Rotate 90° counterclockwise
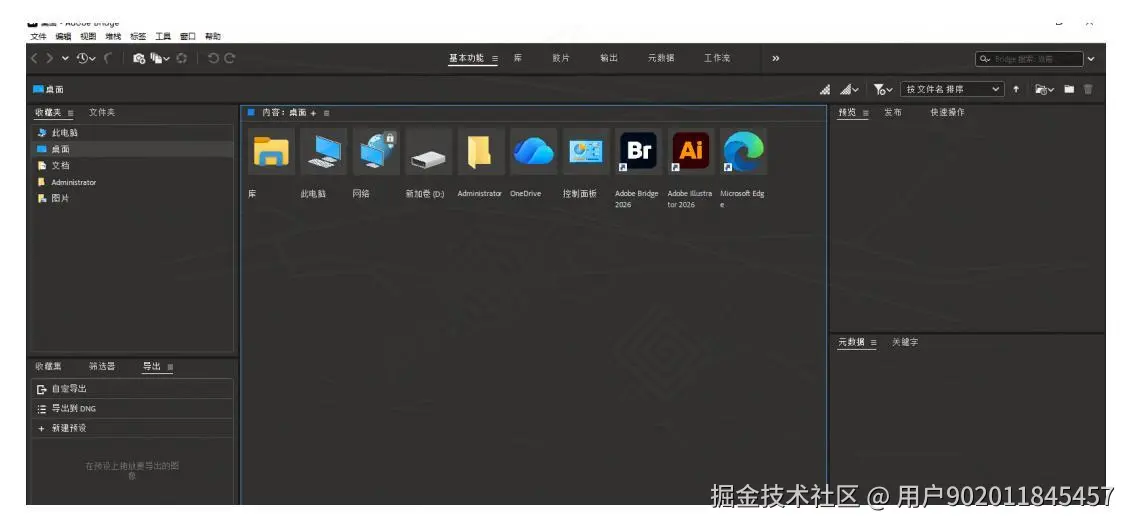Image resolution: width=1132 pixels, height=528 pixels. (214, 59)
